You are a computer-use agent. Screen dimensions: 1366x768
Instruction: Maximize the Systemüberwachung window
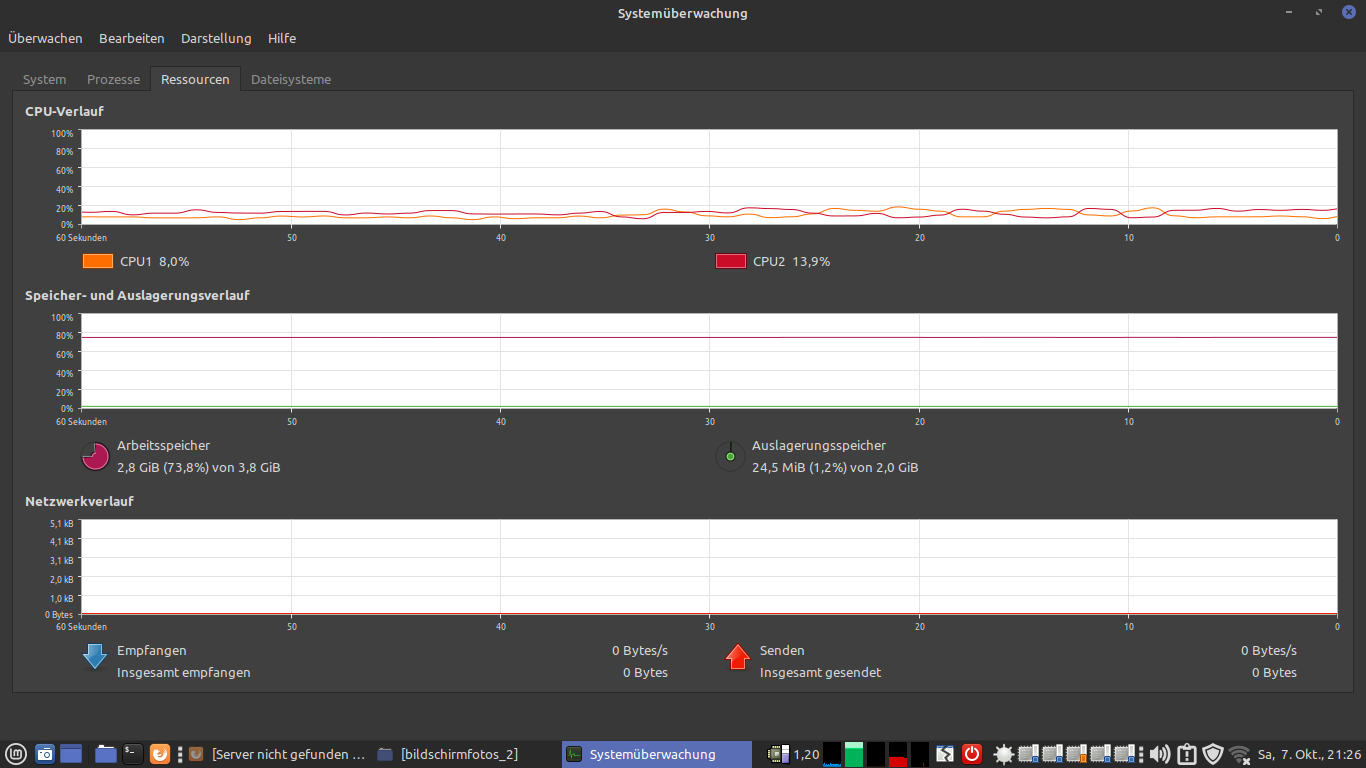(x=1320, y=13)
